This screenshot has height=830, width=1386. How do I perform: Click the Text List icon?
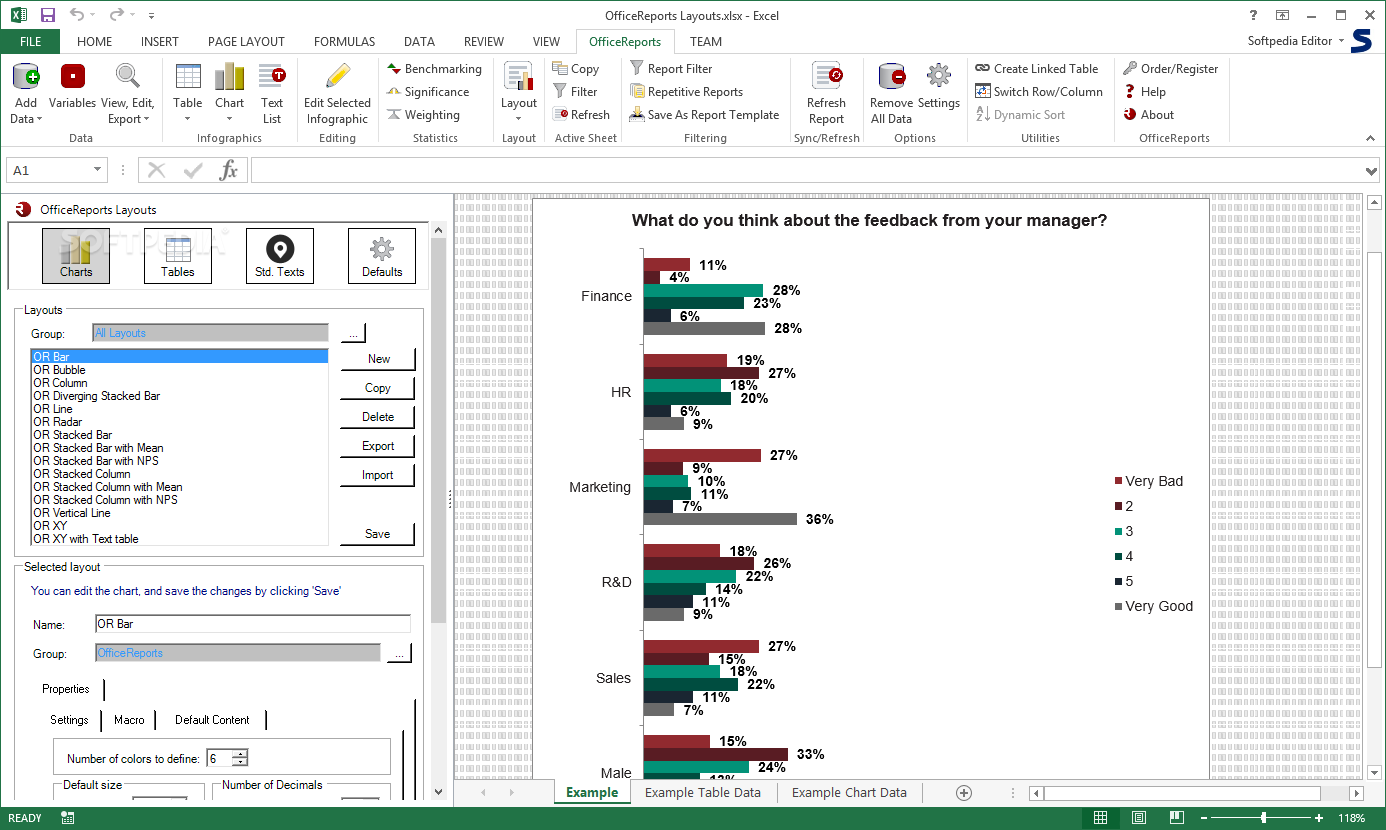[272, 77]
